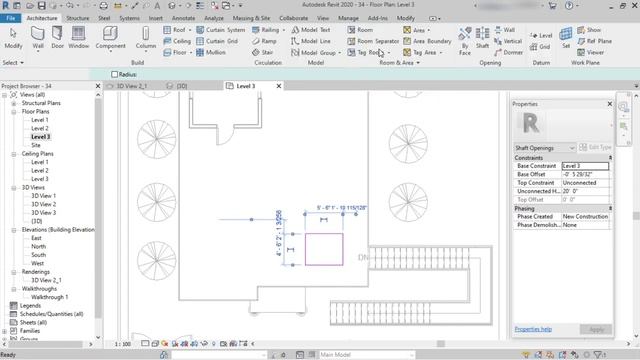
Task: Open the Floor dropdown arrow
Action: pyautogui.click(x=191, y=53)
